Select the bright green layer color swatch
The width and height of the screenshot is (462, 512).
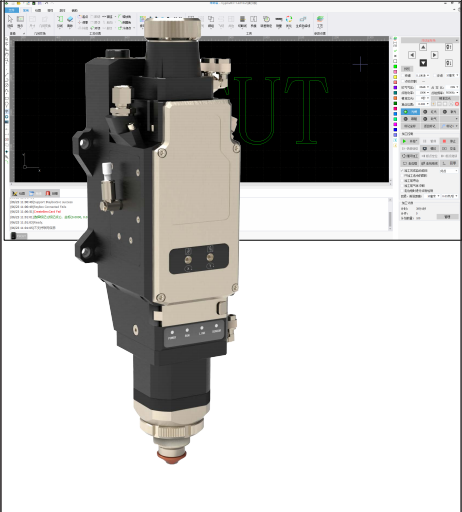tap(395, 67)
